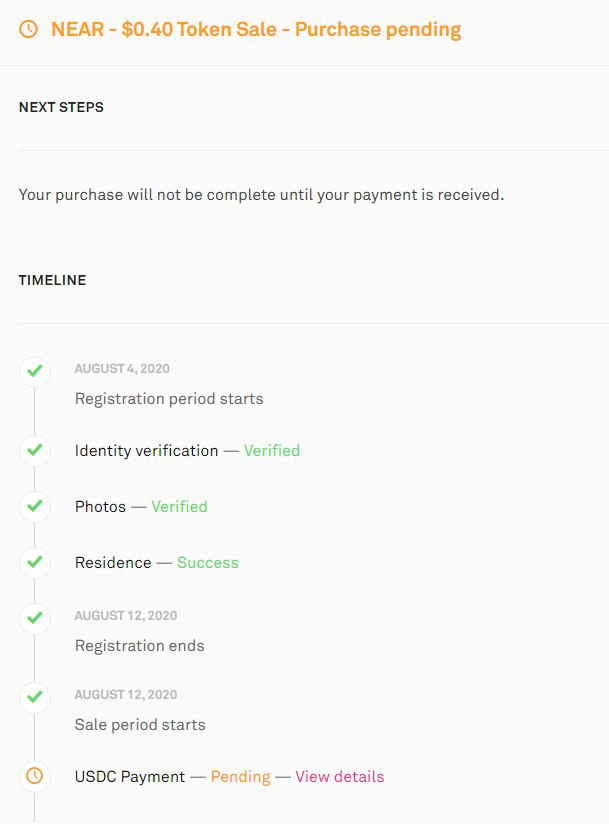Click the orange Pending status text
Viewport: 609px width, 824px height.
tap(241, 777)
